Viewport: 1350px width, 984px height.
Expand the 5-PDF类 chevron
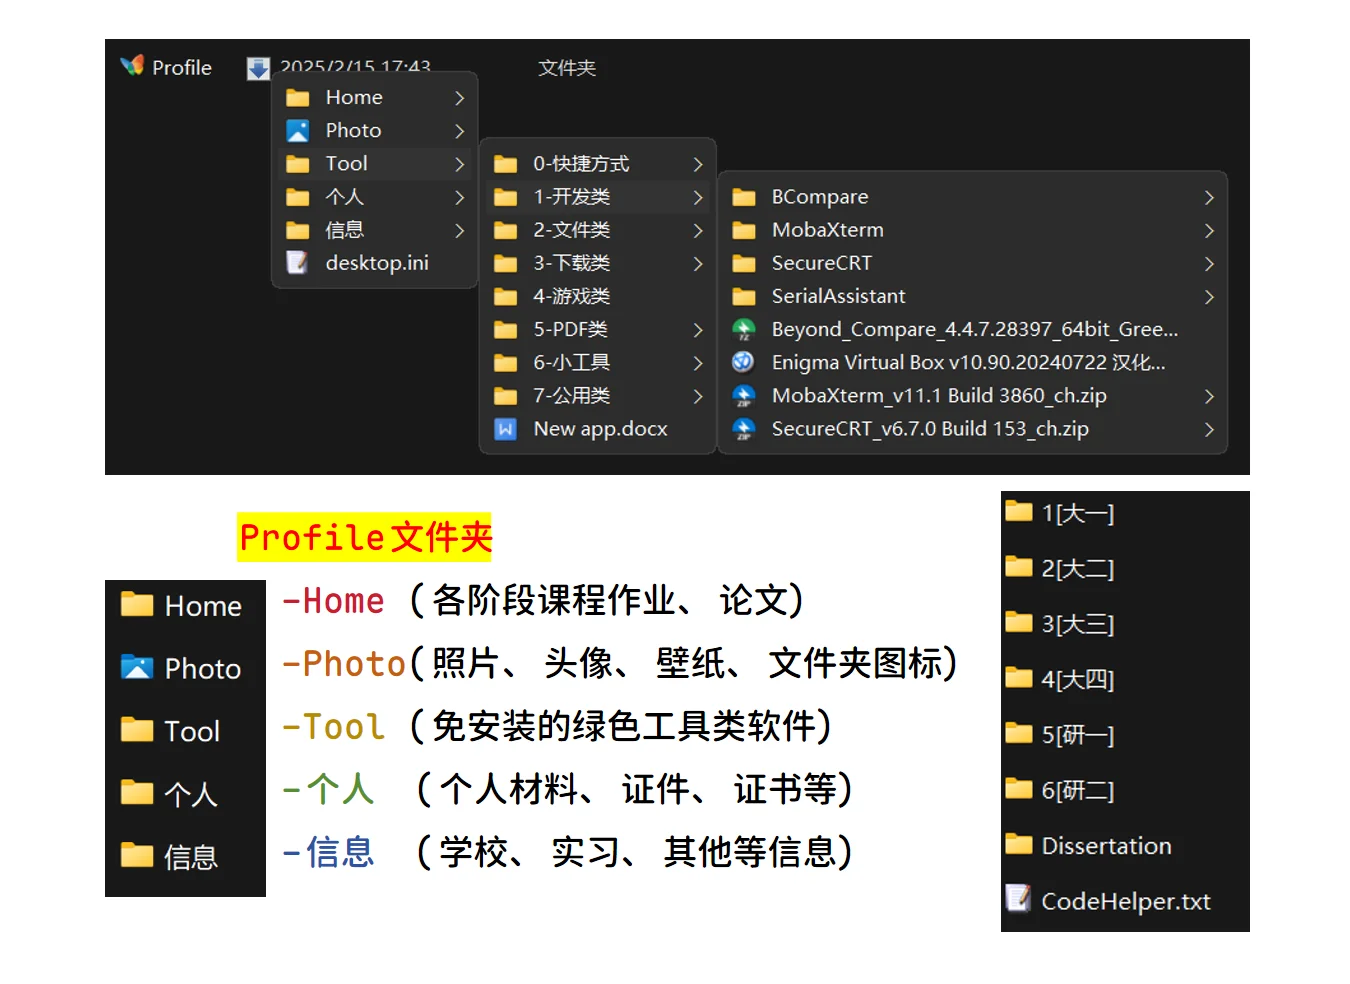pos(698,329)
